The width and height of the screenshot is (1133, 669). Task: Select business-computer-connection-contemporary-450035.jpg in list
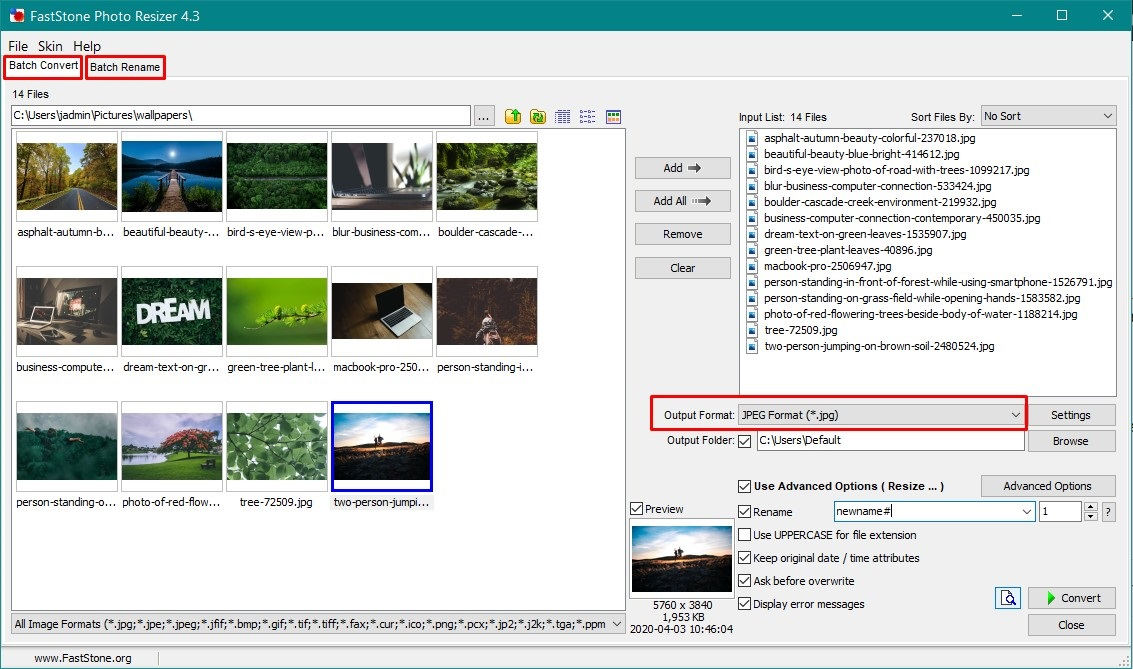click(902, 218)
